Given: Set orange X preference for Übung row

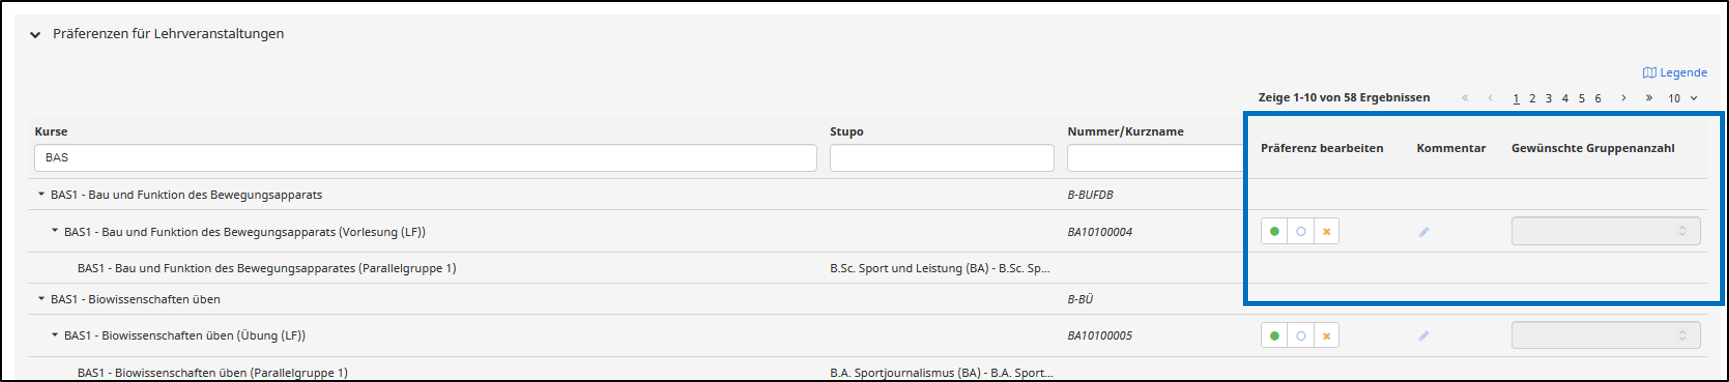Looking at the screenshot, I should point(1326,336).
